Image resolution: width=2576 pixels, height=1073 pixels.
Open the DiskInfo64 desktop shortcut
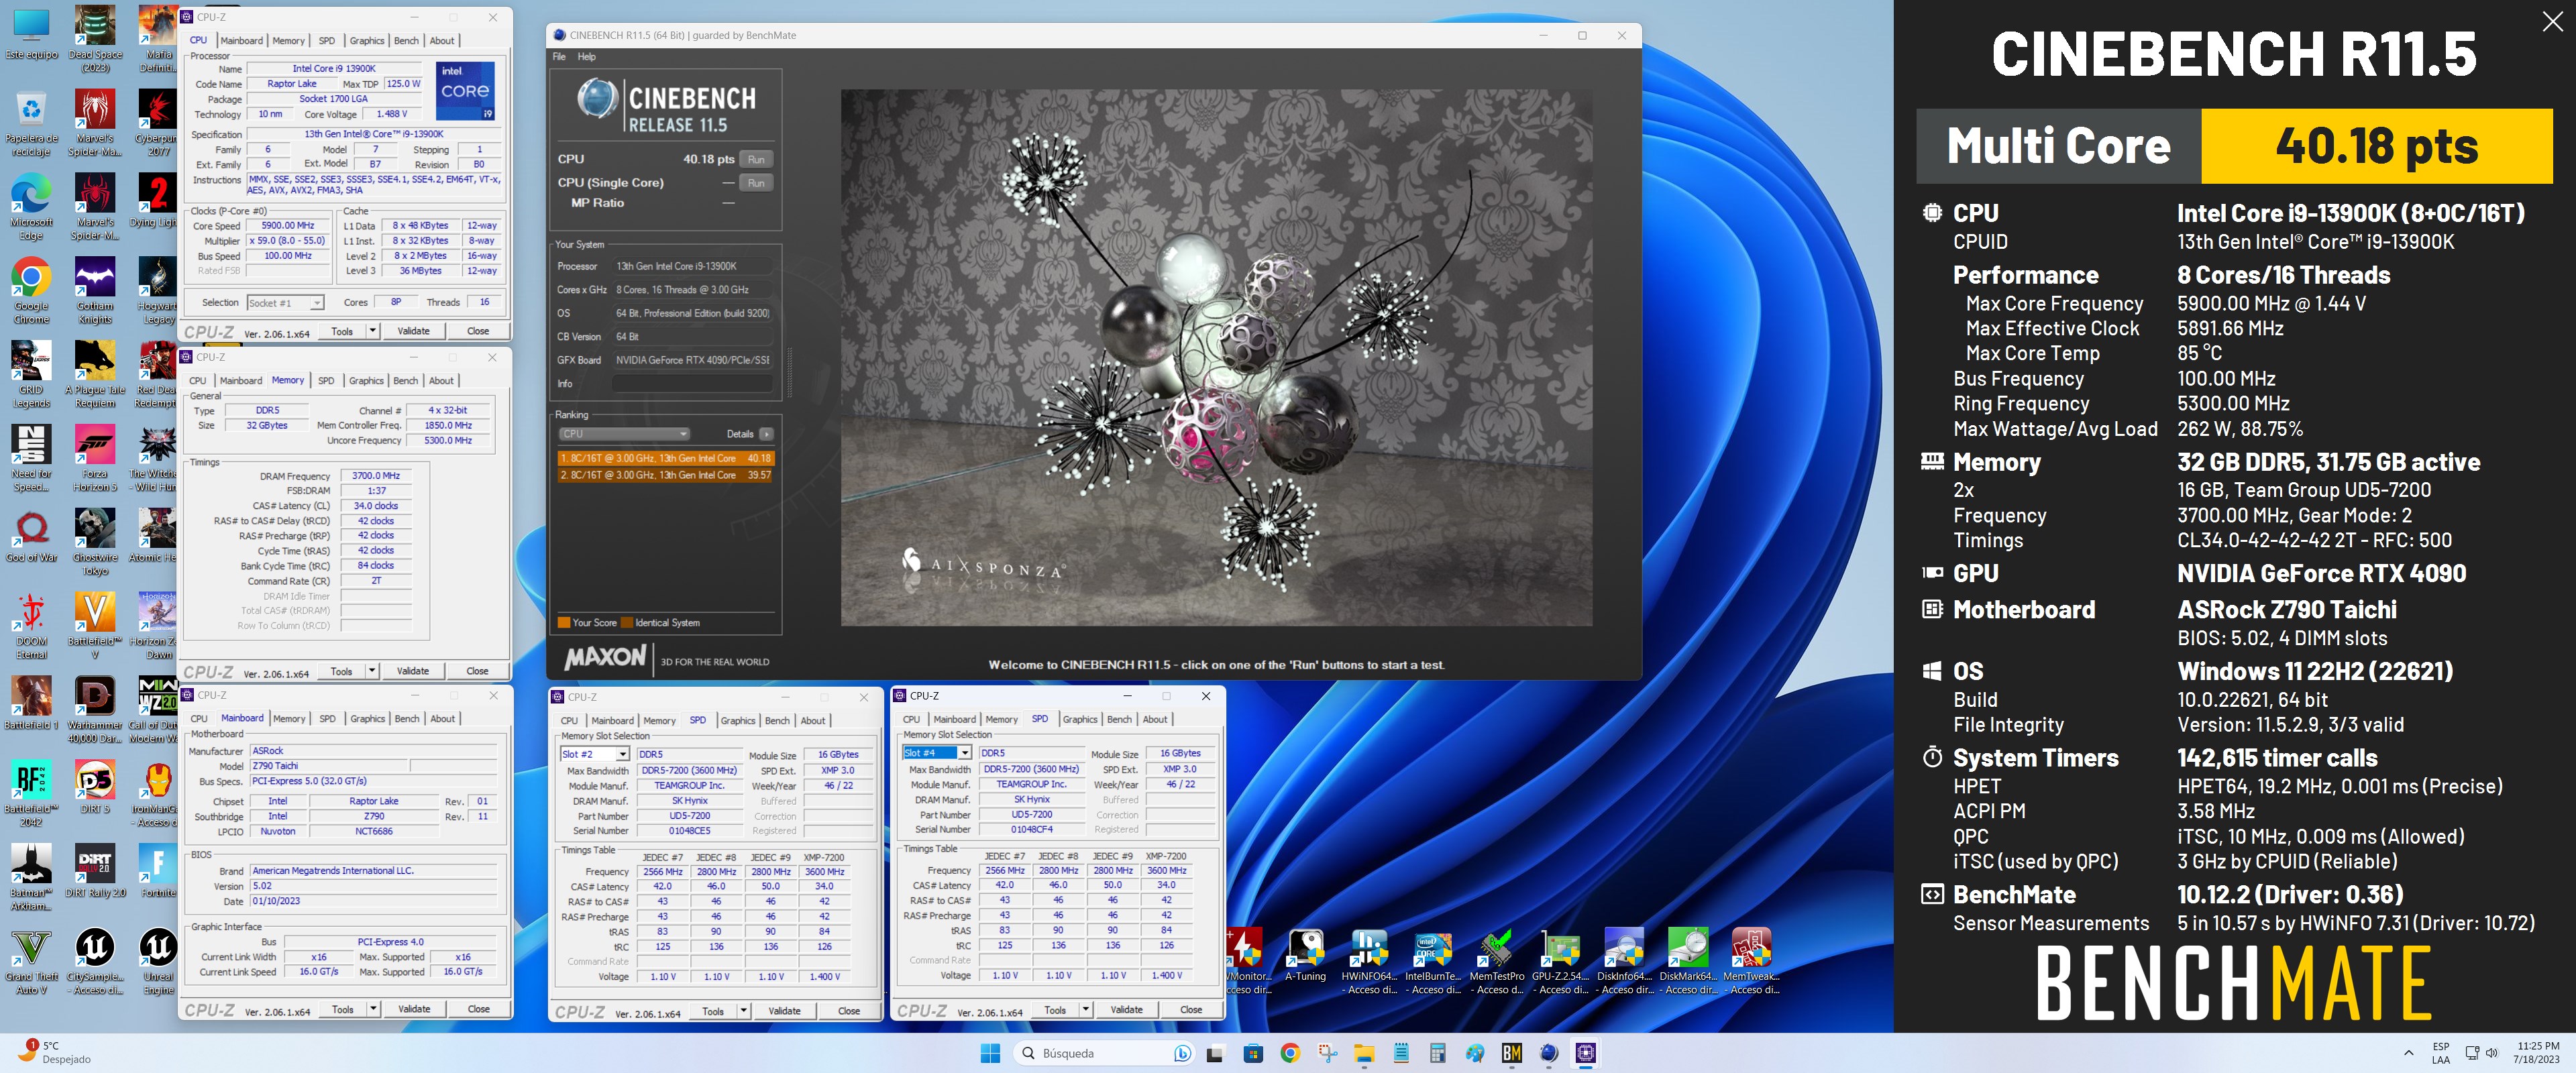(1624, 961)
